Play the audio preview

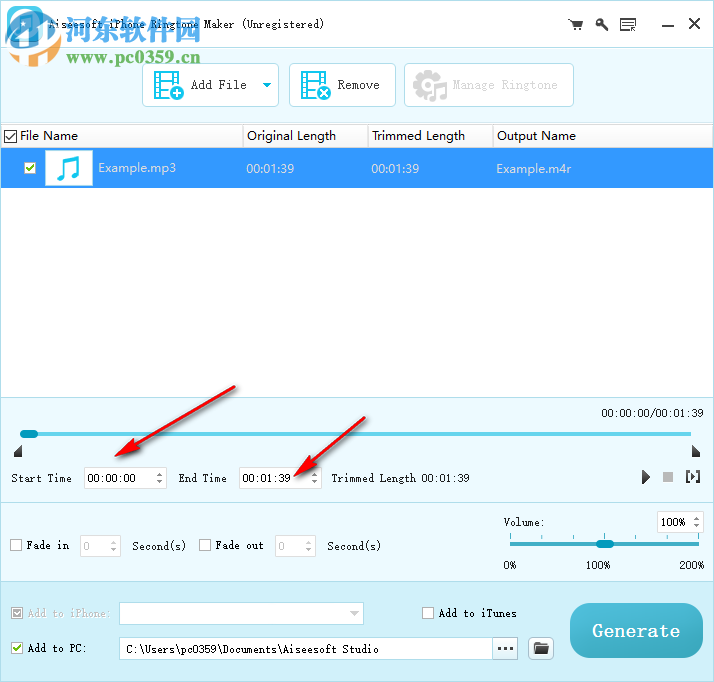[x=645, y=477]
